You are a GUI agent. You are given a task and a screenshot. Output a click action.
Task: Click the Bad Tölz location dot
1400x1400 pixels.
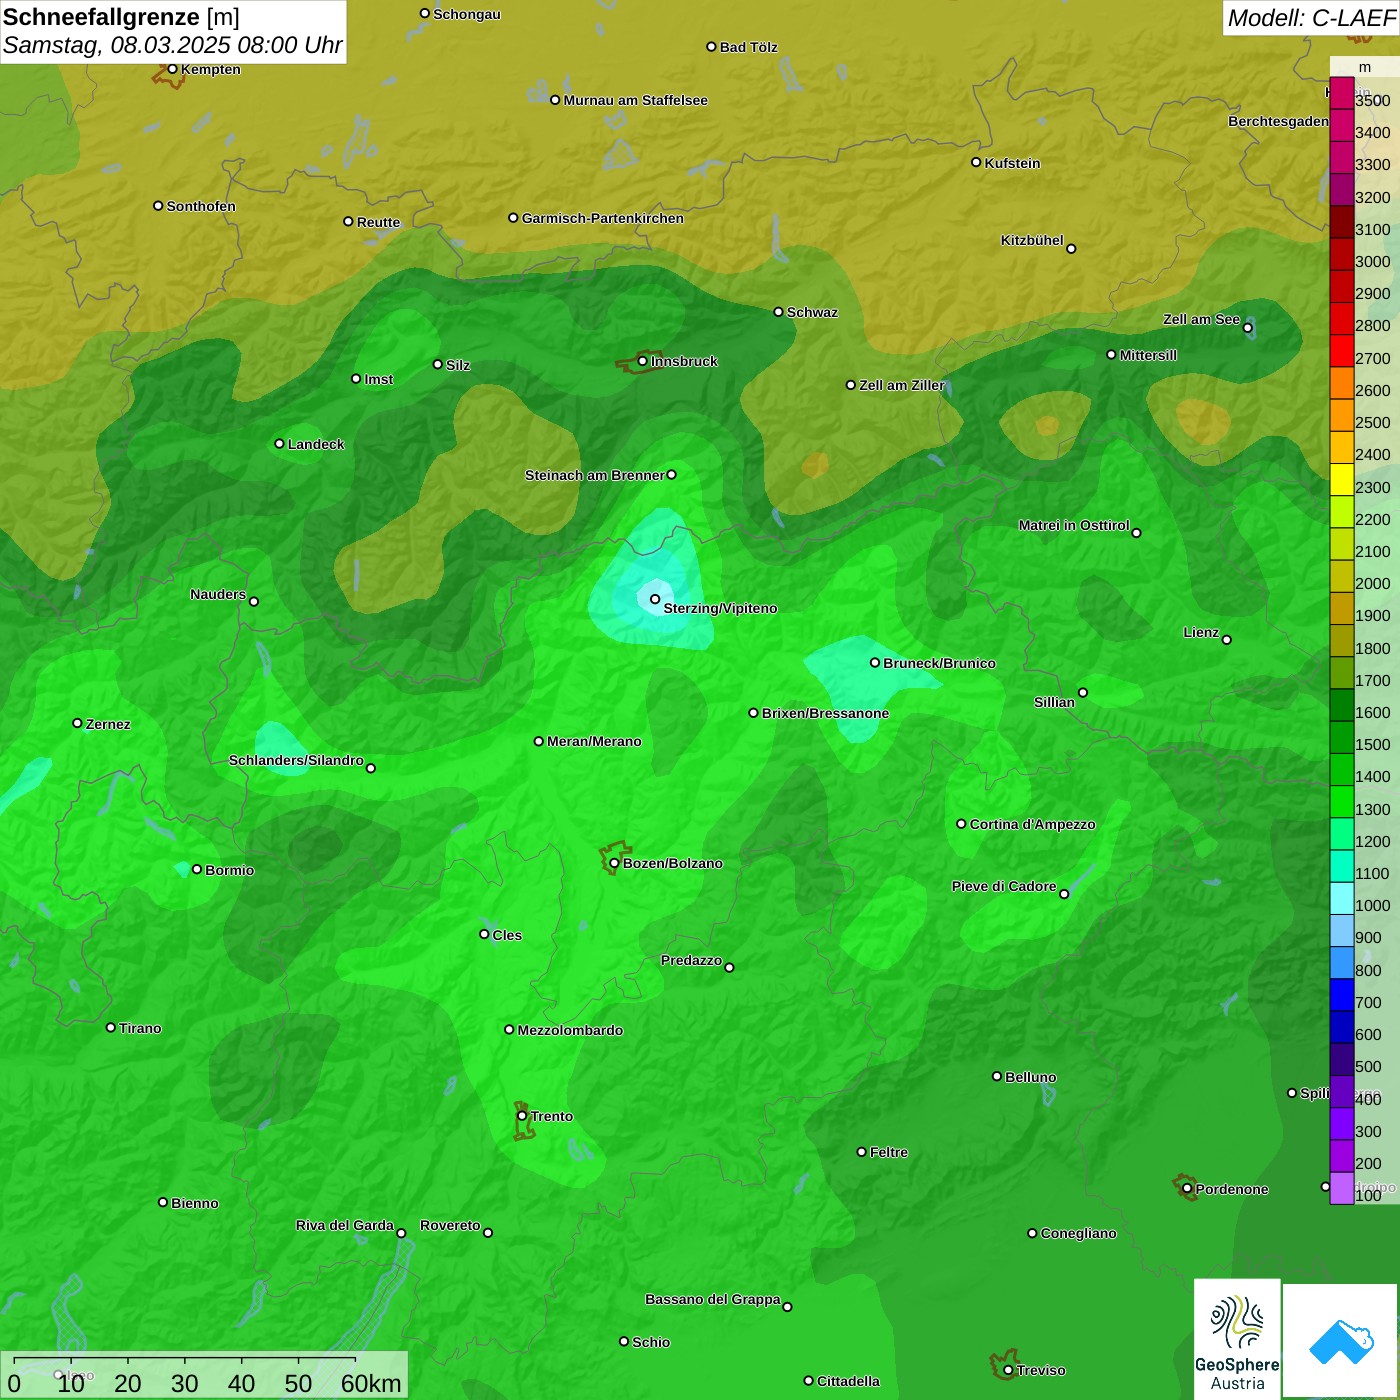(x=711, y=47)
